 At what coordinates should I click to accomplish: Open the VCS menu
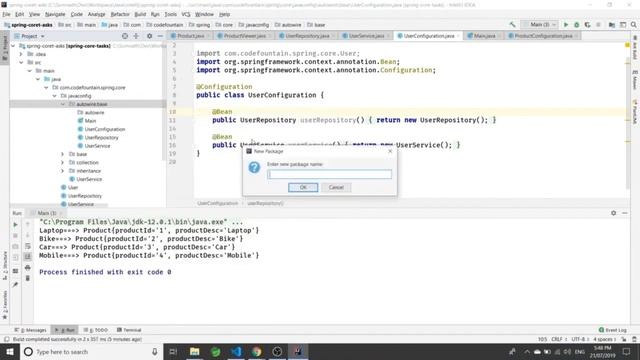tap(186, 14)
